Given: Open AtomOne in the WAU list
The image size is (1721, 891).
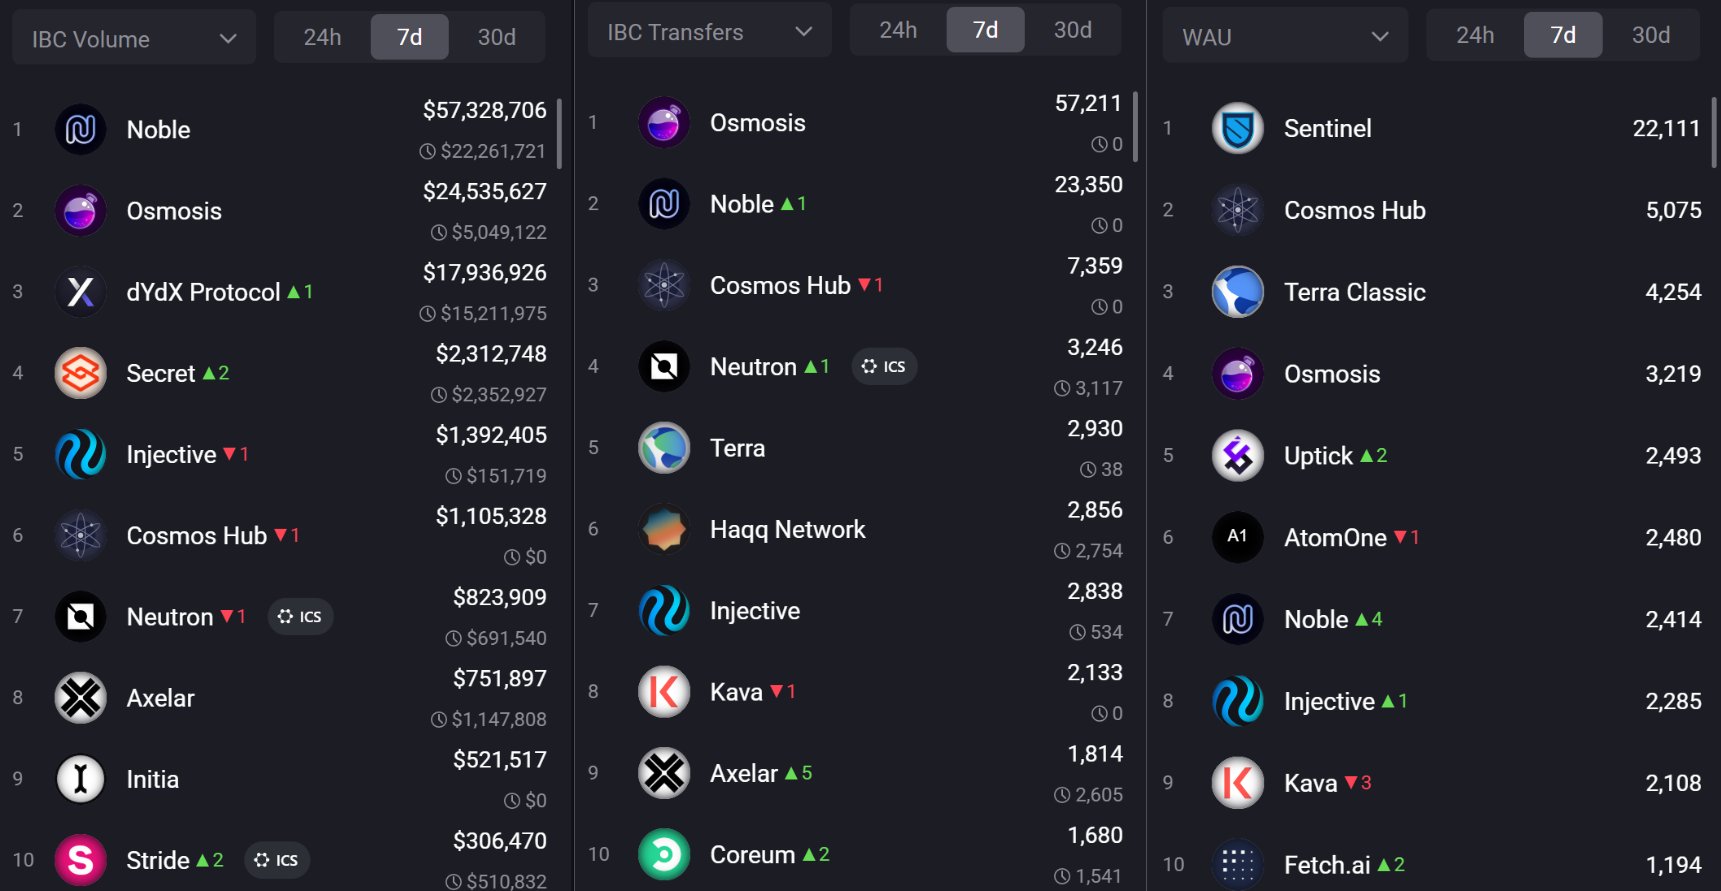Looking at the screenshot, I should pos(1334,538).
